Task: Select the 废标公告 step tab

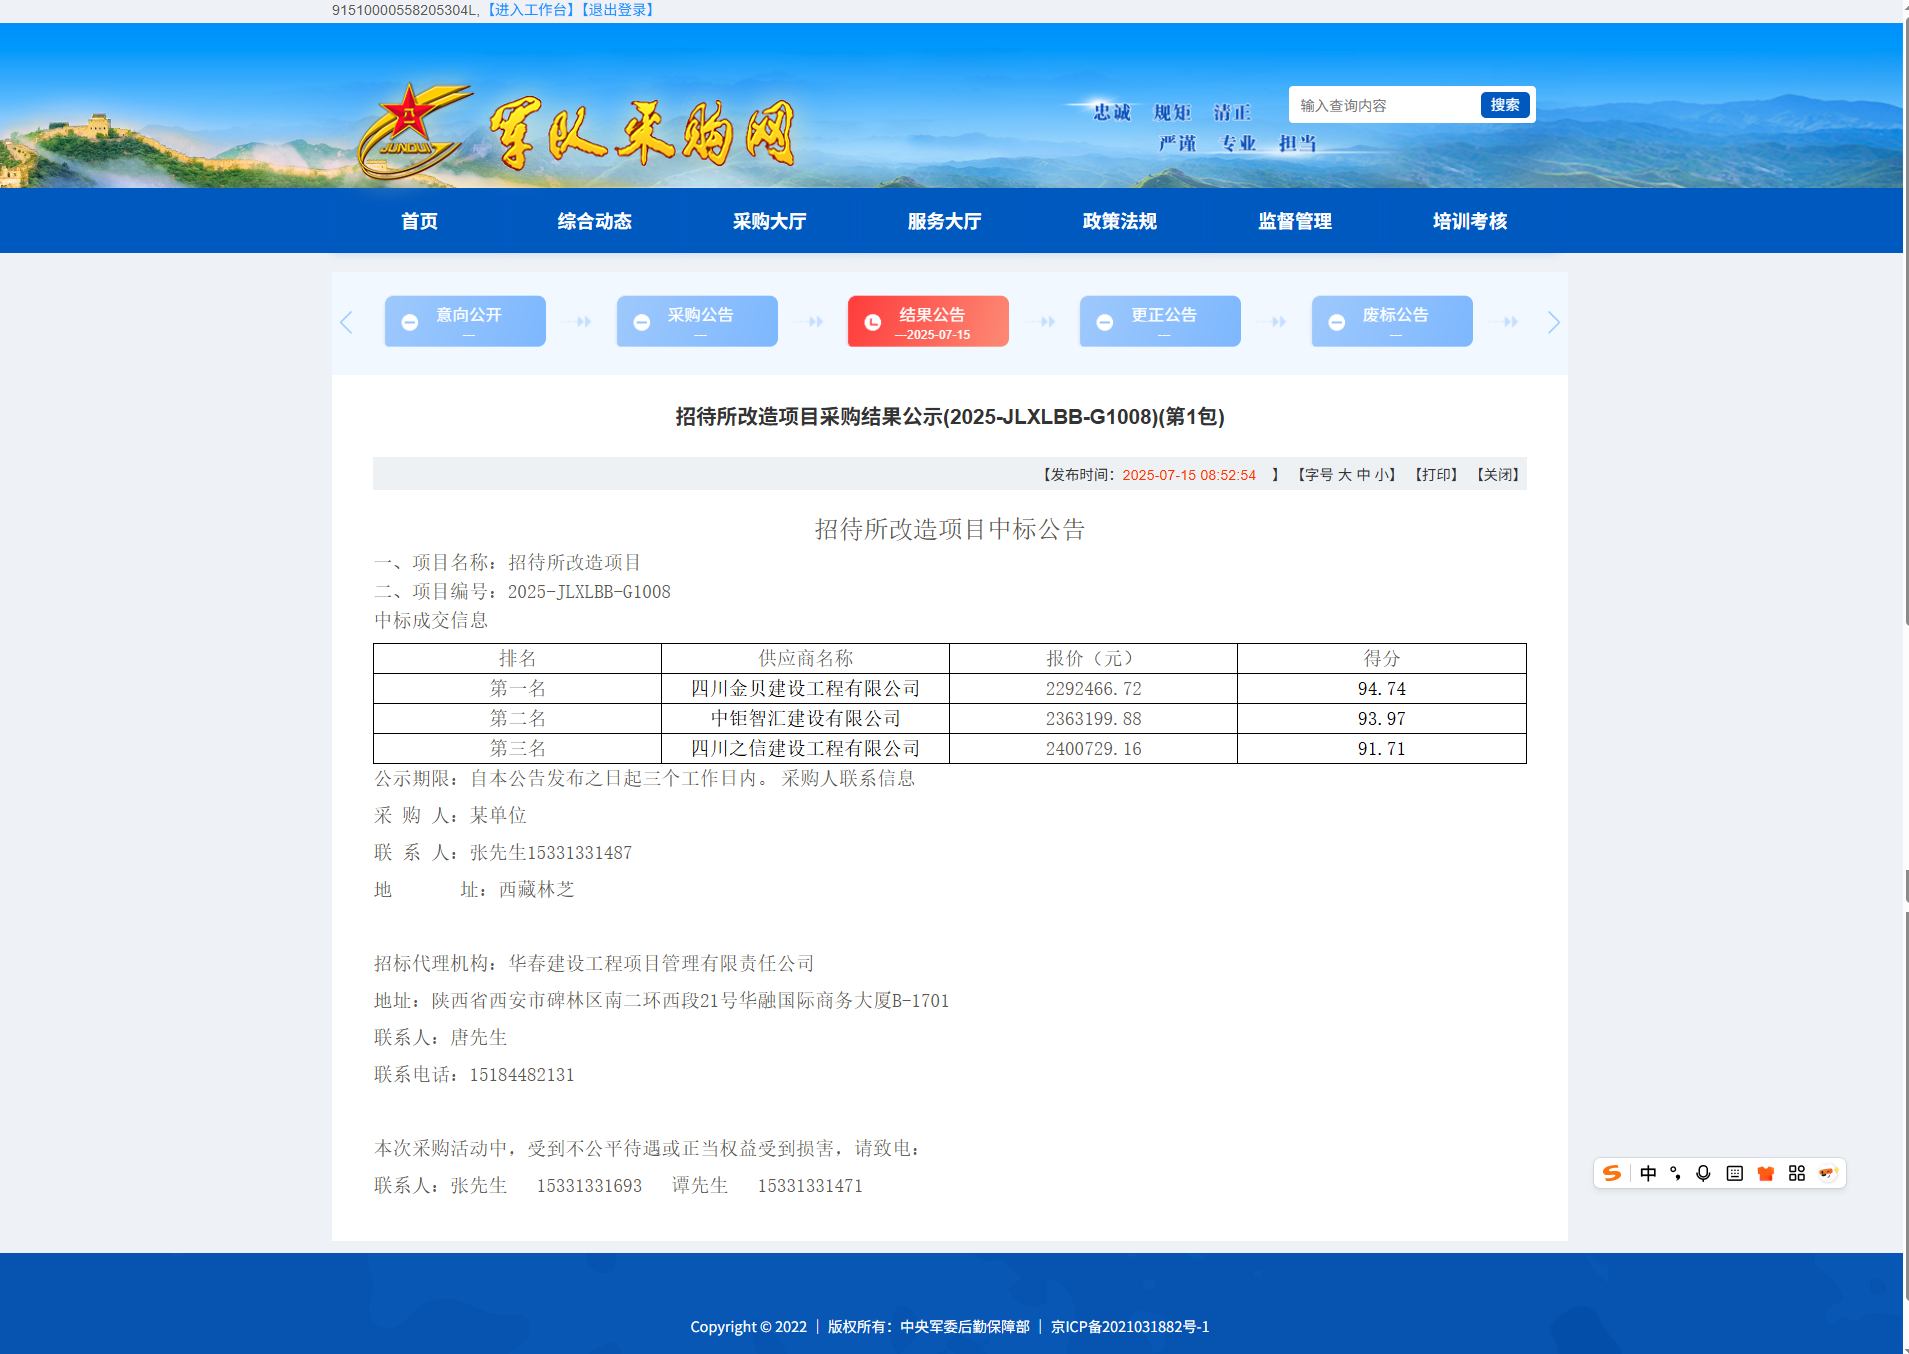Action: 1392,321
